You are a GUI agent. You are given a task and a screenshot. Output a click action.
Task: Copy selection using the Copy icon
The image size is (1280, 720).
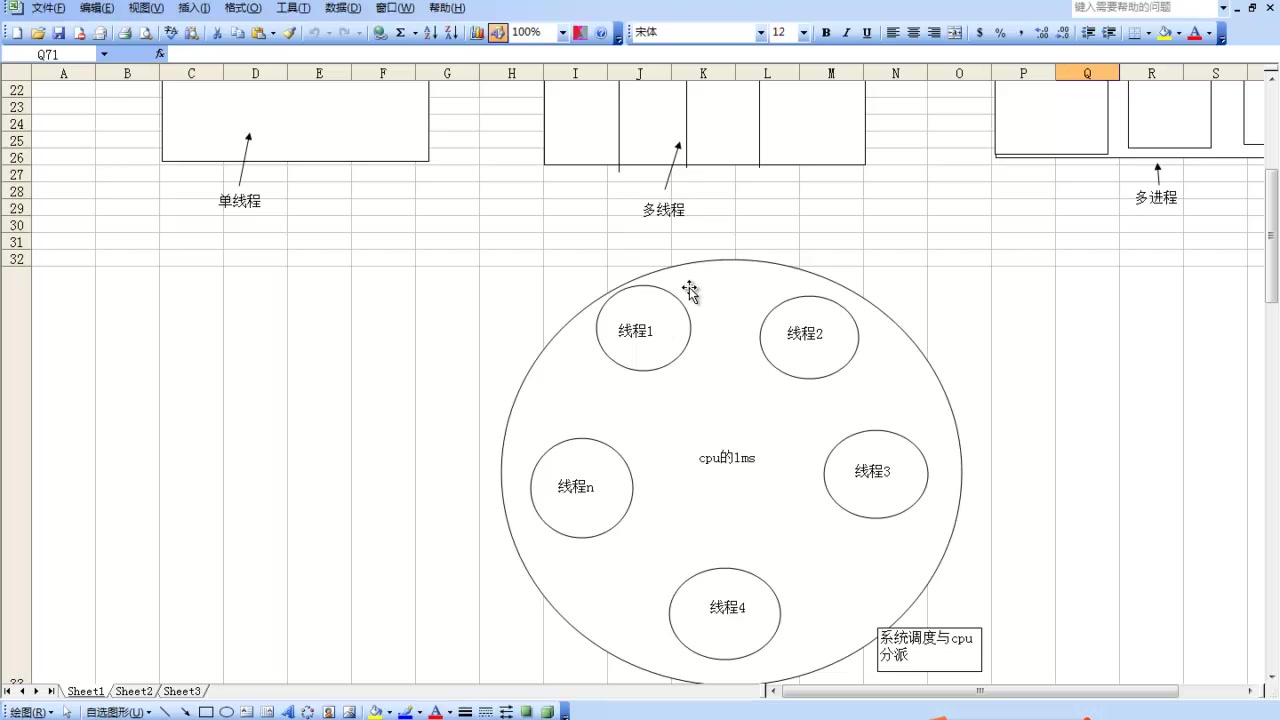(x=237, y=33)
